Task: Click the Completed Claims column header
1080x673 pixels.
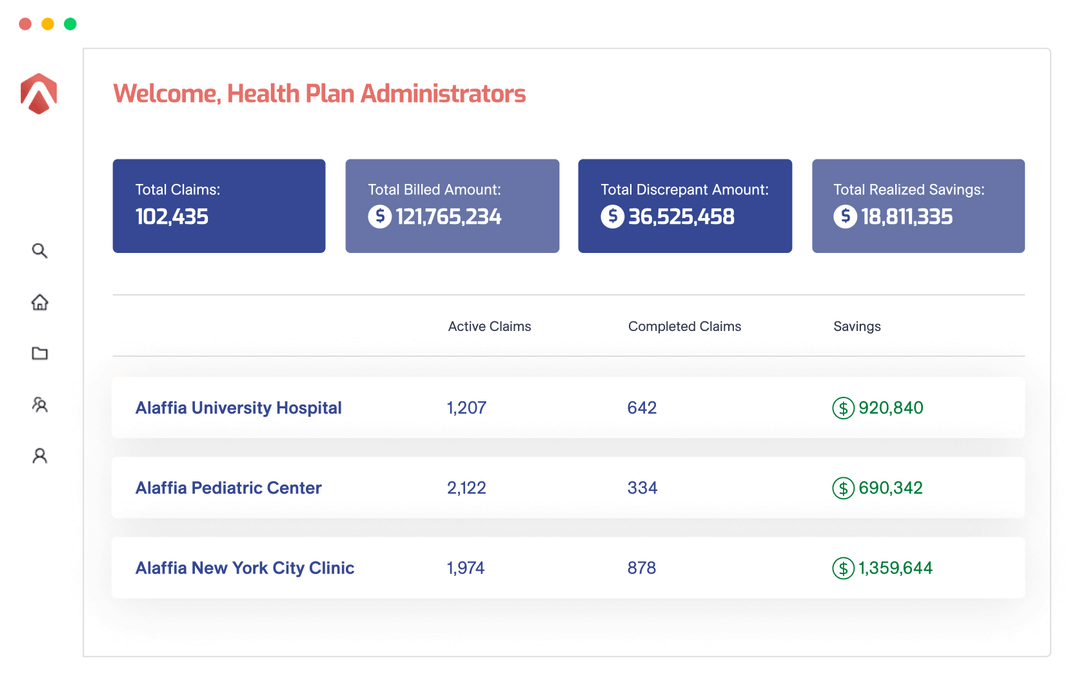Action: (x=684, y=326)
